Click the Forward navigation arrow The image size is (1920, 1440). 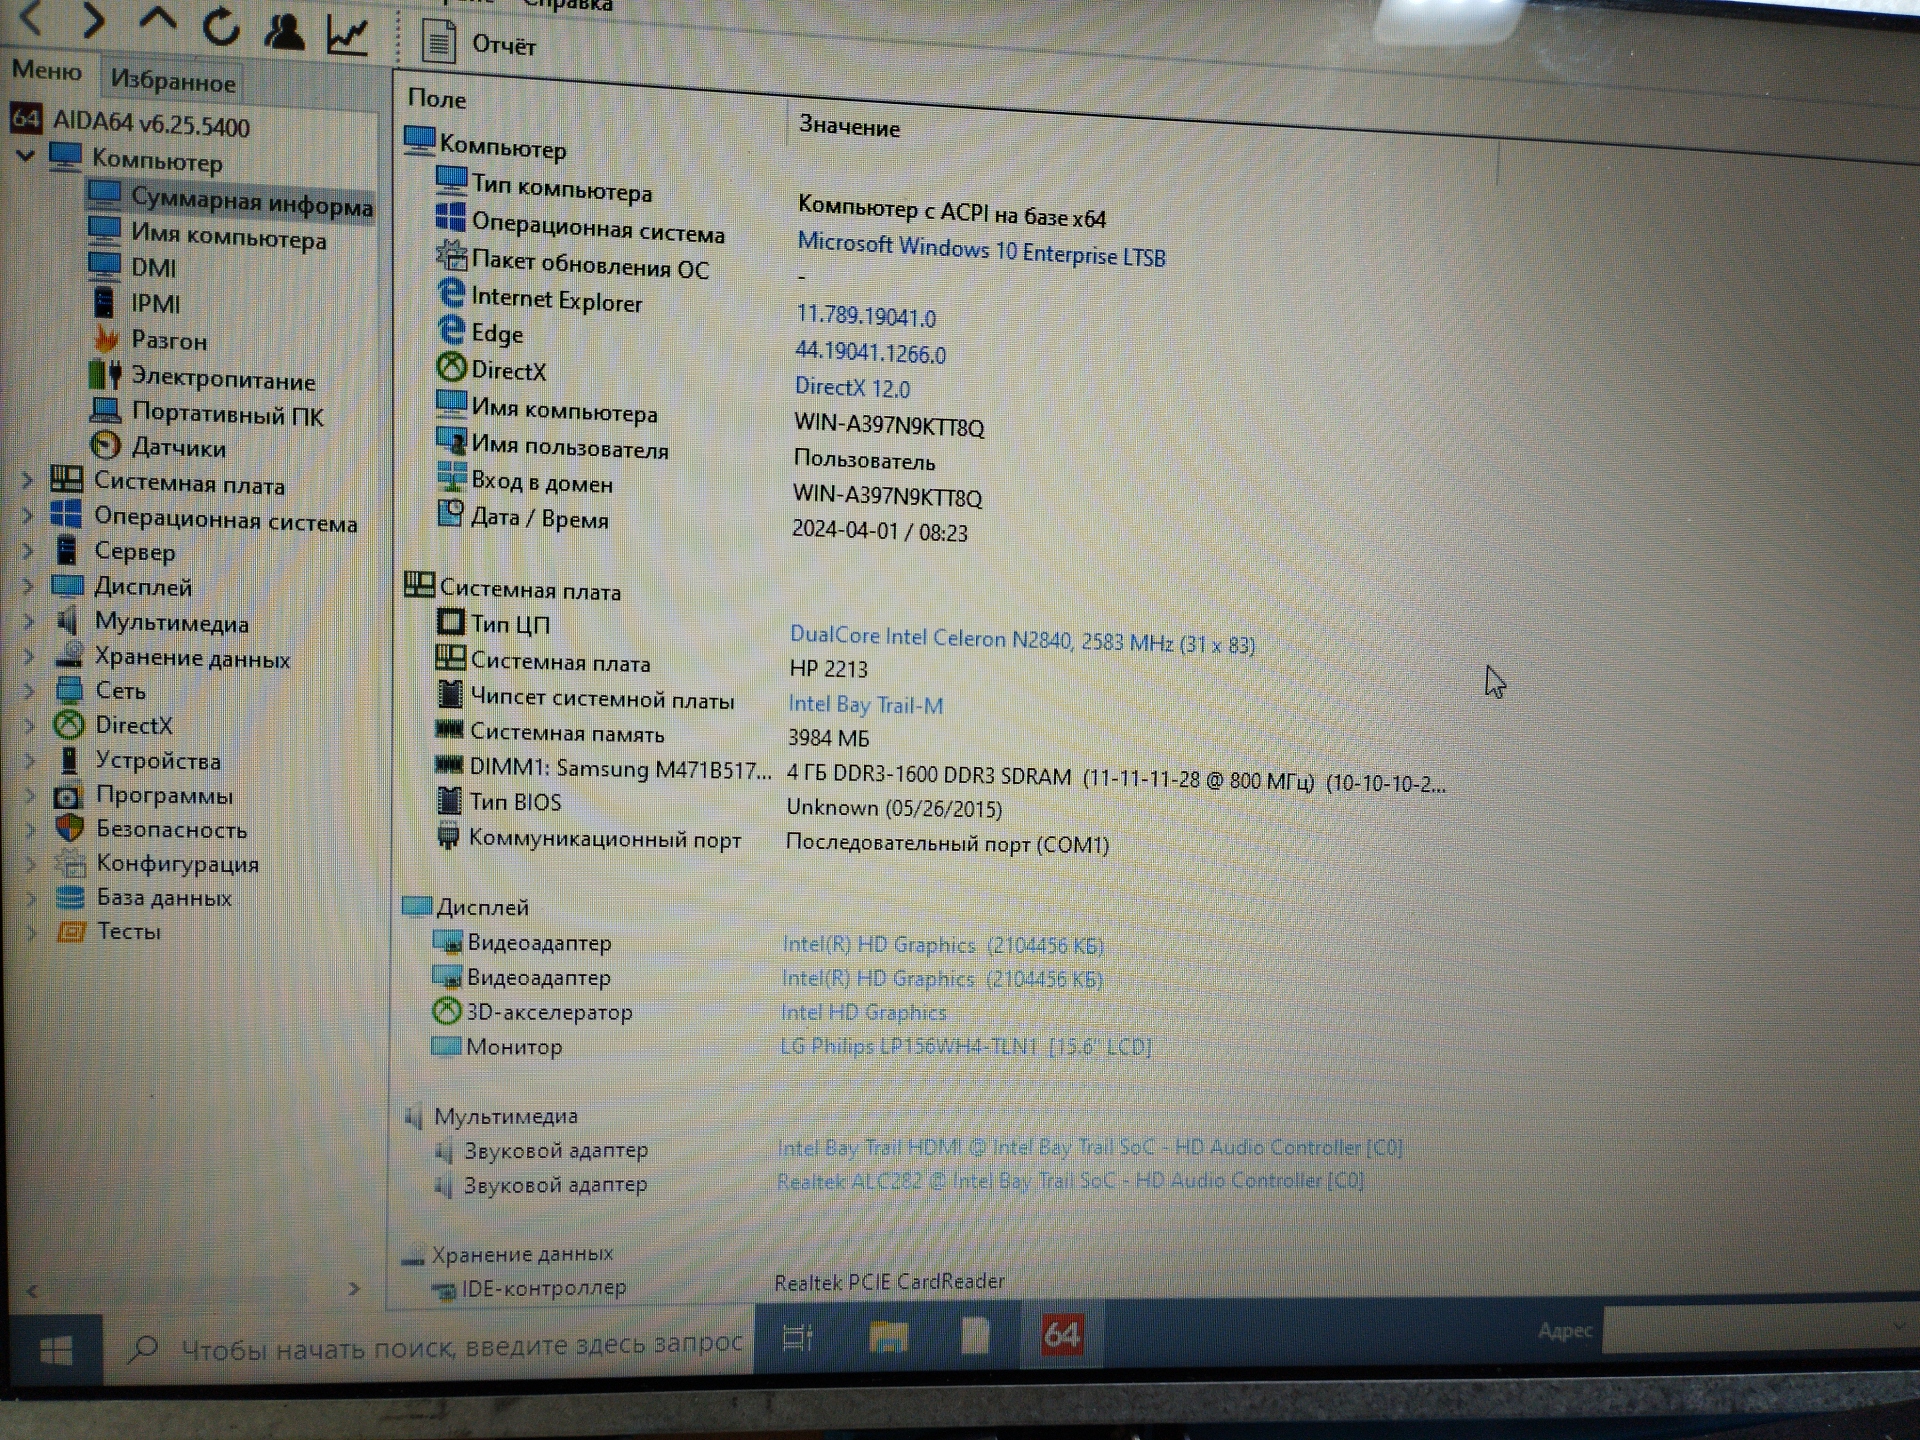click(93, 19)
